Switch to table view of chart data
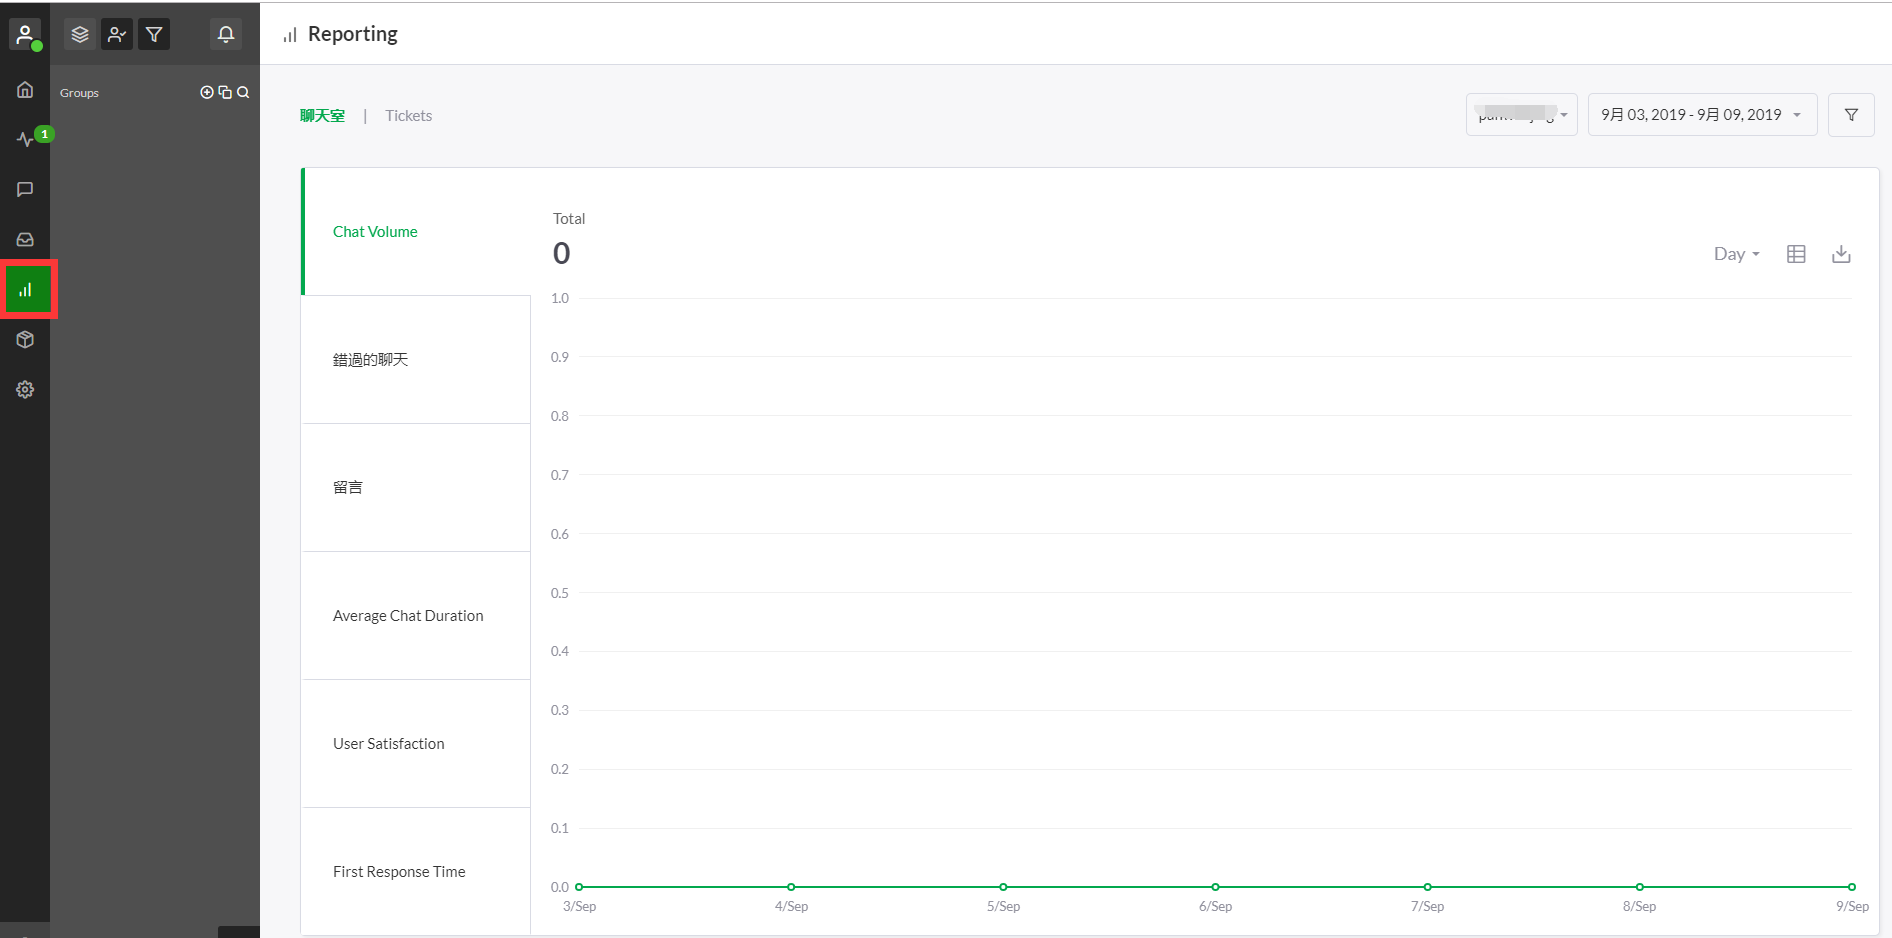 click(x=1796, y=254)
